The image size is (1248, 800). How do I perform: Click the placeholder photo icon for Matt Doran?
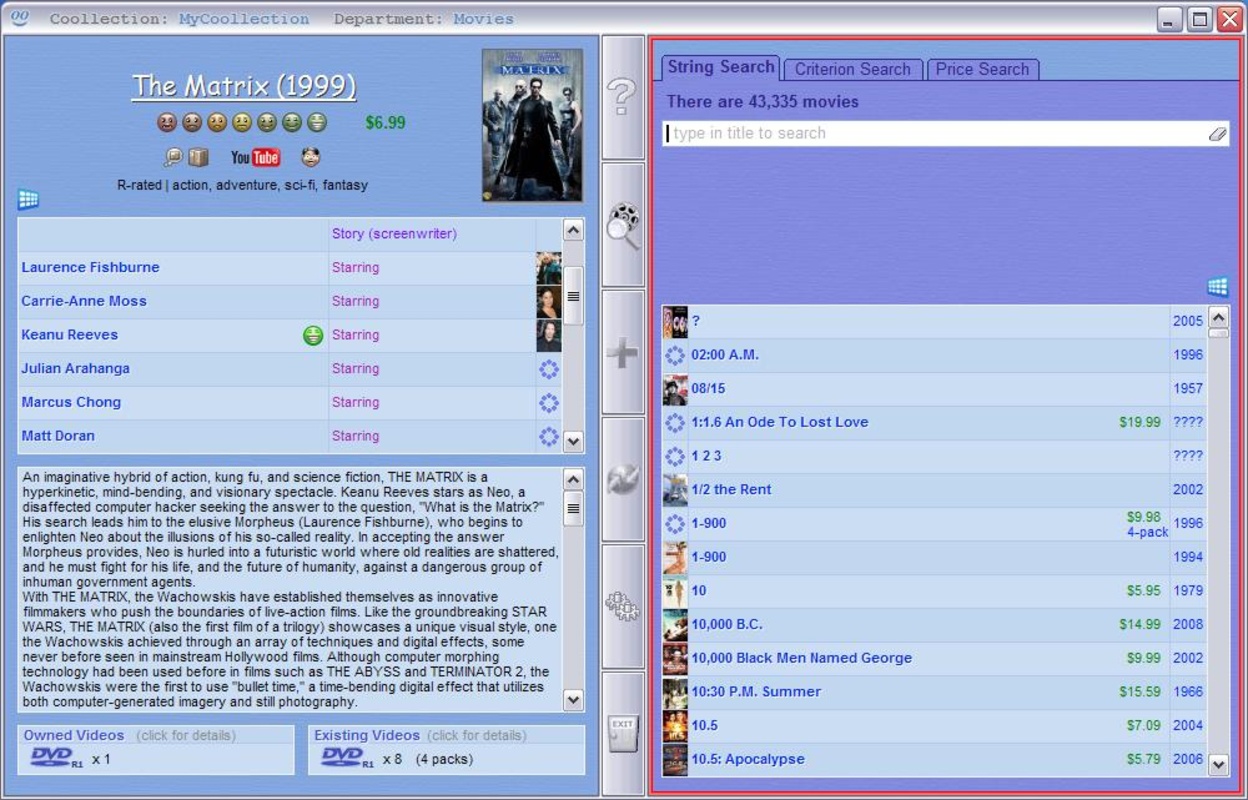tap(549, 436)
